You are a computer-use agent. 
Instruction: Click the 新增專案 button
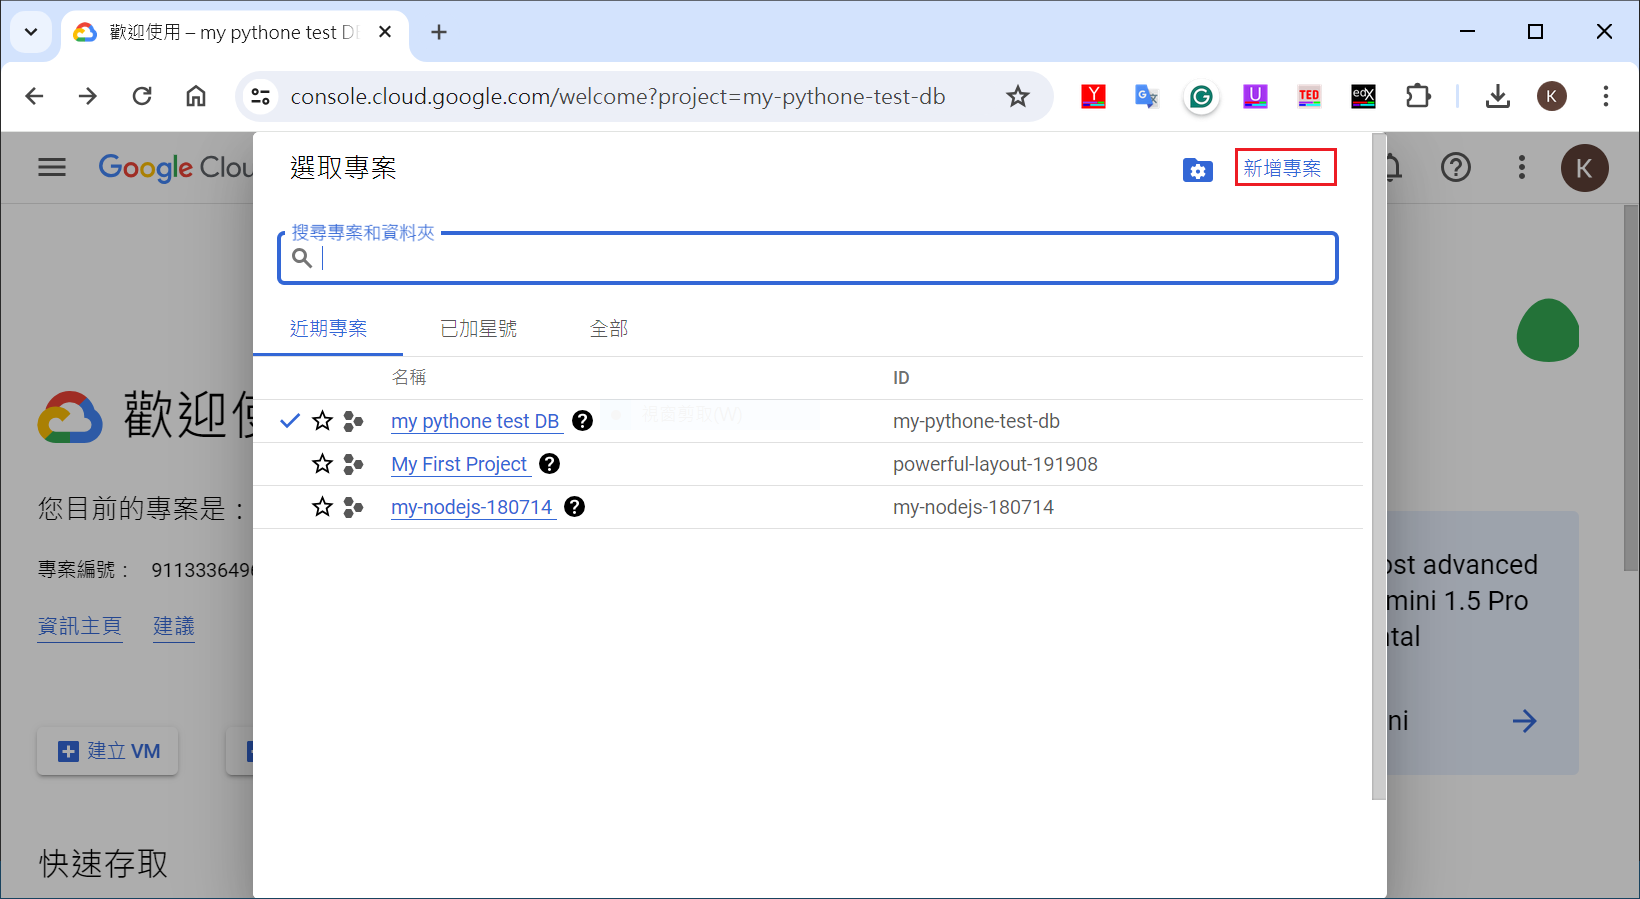pyautogui.click(x=1285, y=168)
